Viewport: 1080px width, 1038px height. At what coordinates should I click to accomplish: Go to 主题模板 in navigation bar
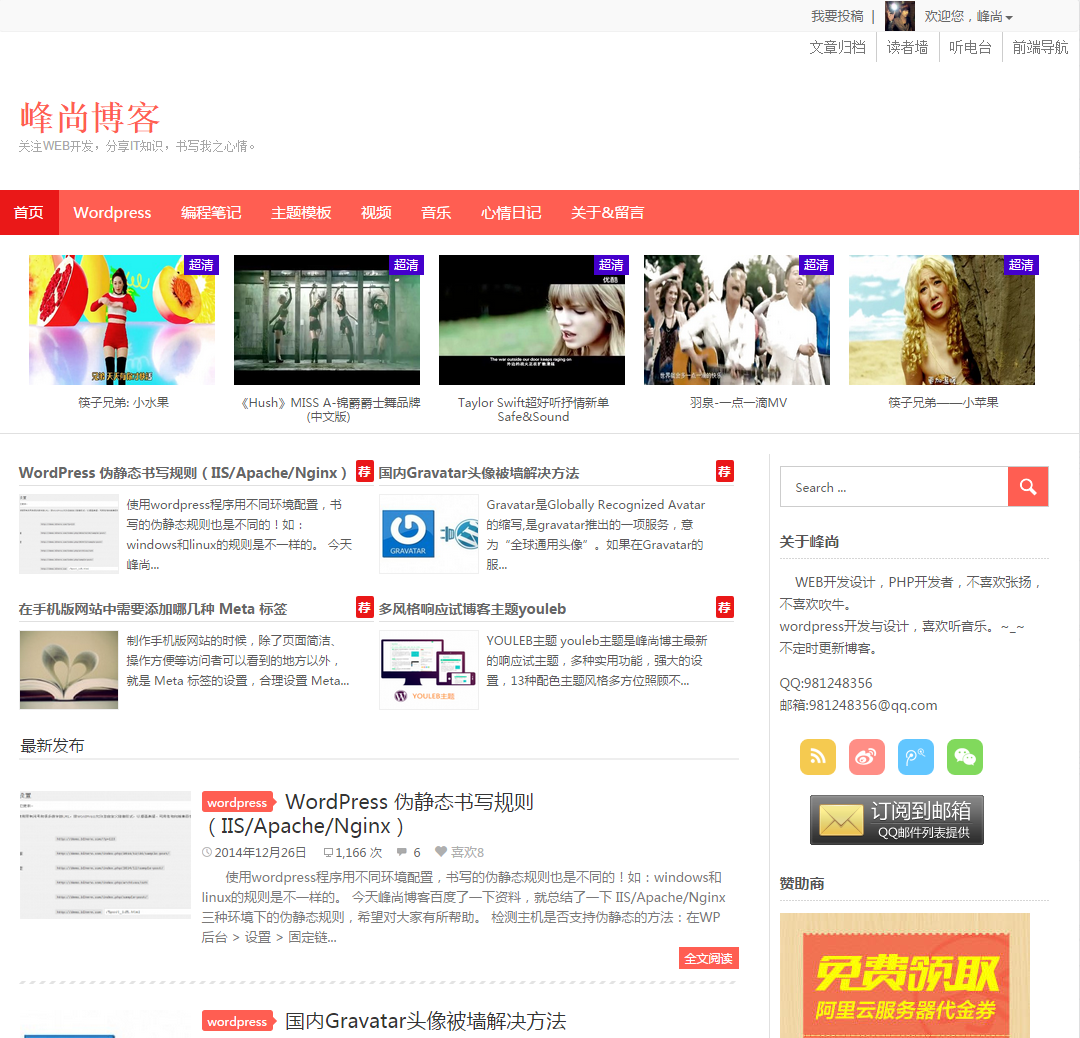pyautogui.click(x=301, y=213)
